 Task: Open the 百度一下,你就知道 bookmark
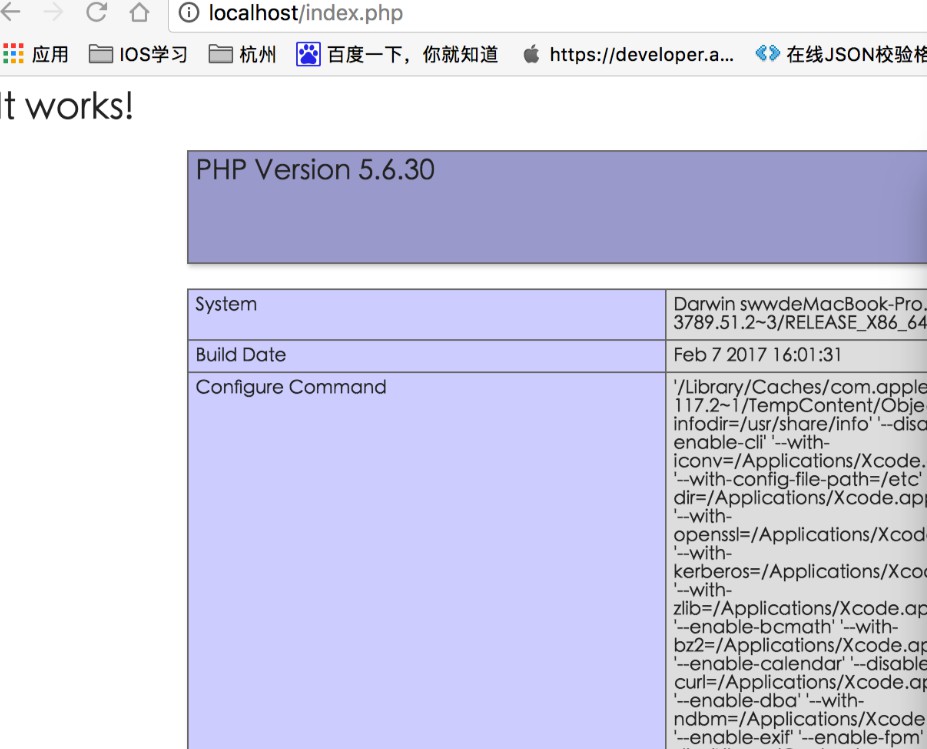click(398, 54)
